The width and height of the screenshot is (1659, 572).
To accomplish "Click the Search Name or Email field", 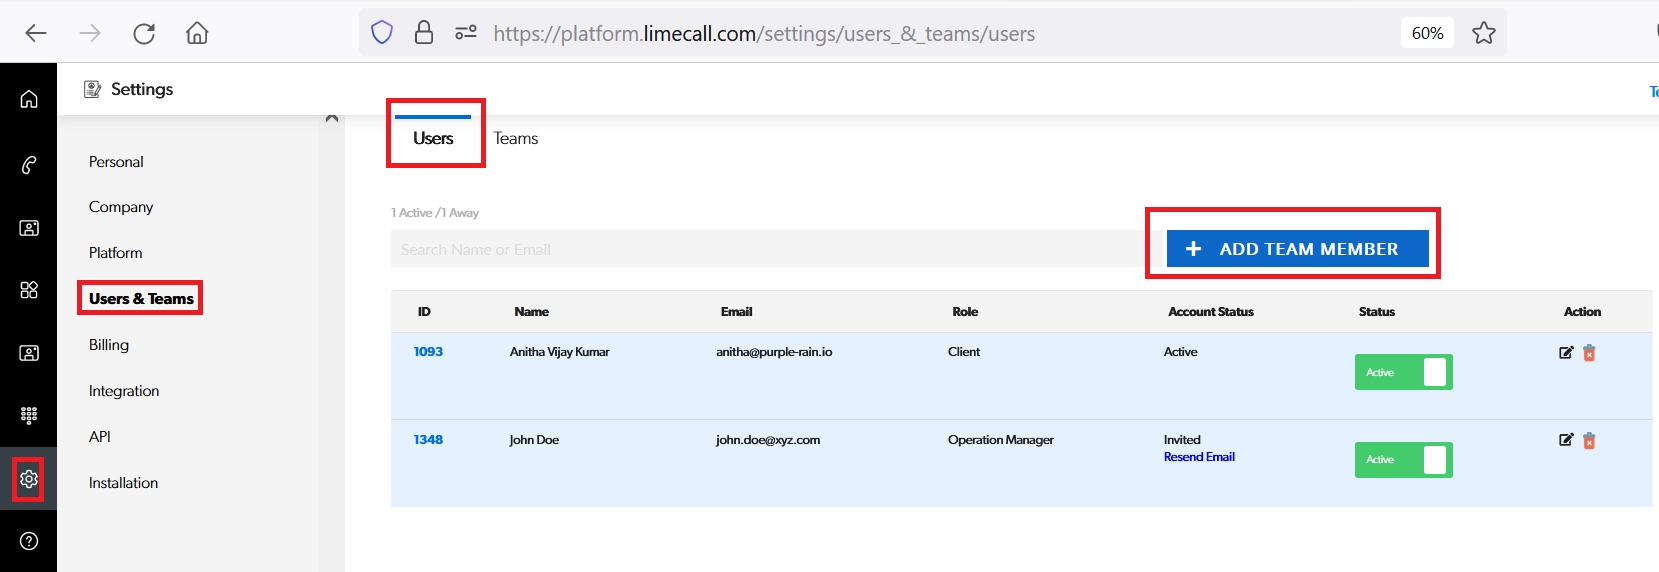I will 765,250.
